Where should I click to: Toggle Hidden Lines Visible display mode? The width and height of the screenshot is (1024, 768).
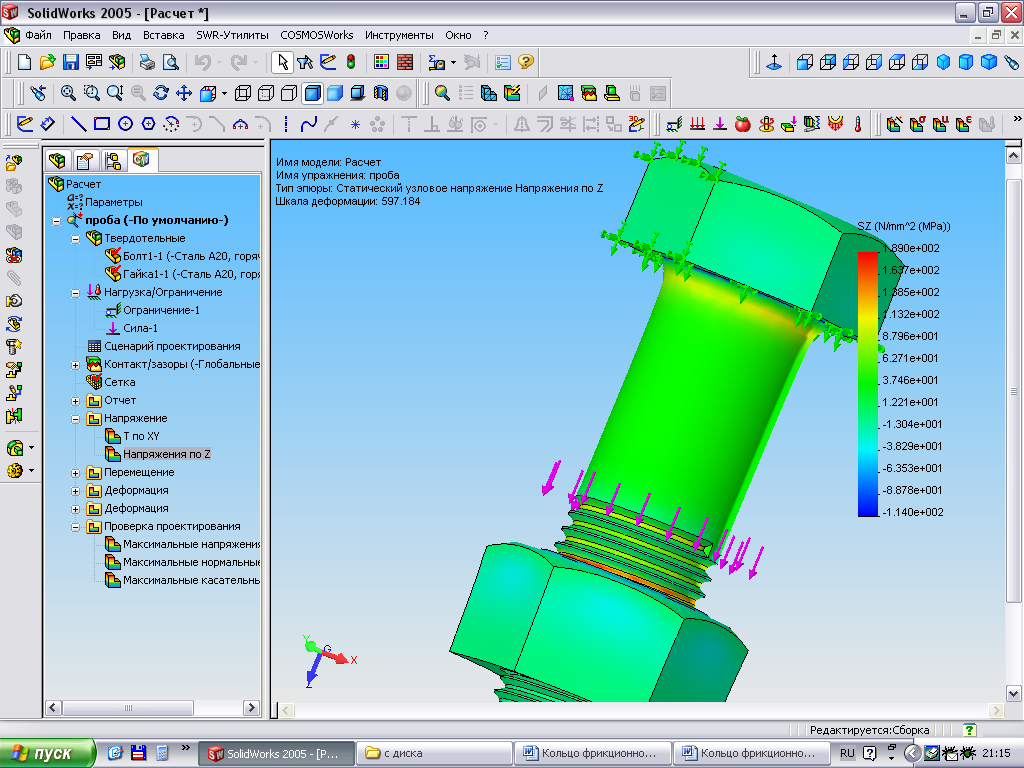coord(266,93)
